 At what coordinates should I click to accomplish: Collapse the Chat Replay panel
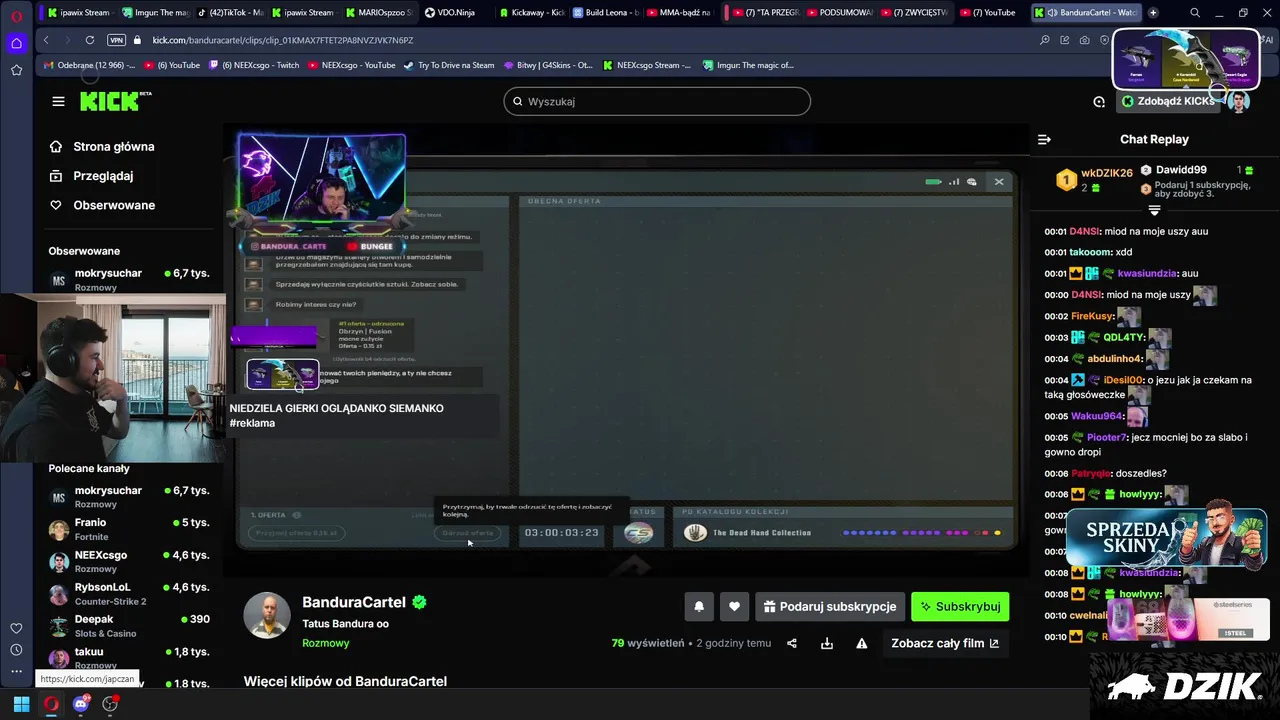pos(1044,139)
